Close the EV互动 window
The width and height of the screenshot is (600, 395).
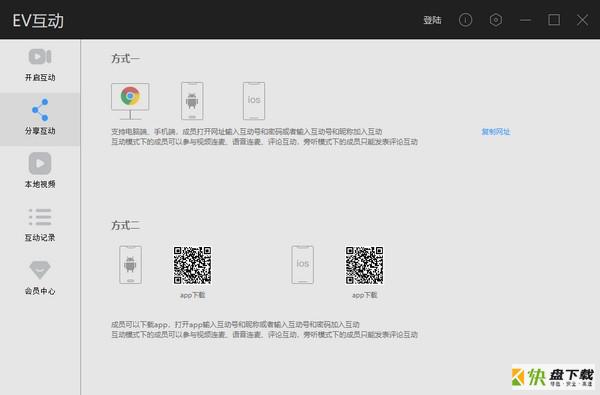click(x=582, y=20)
